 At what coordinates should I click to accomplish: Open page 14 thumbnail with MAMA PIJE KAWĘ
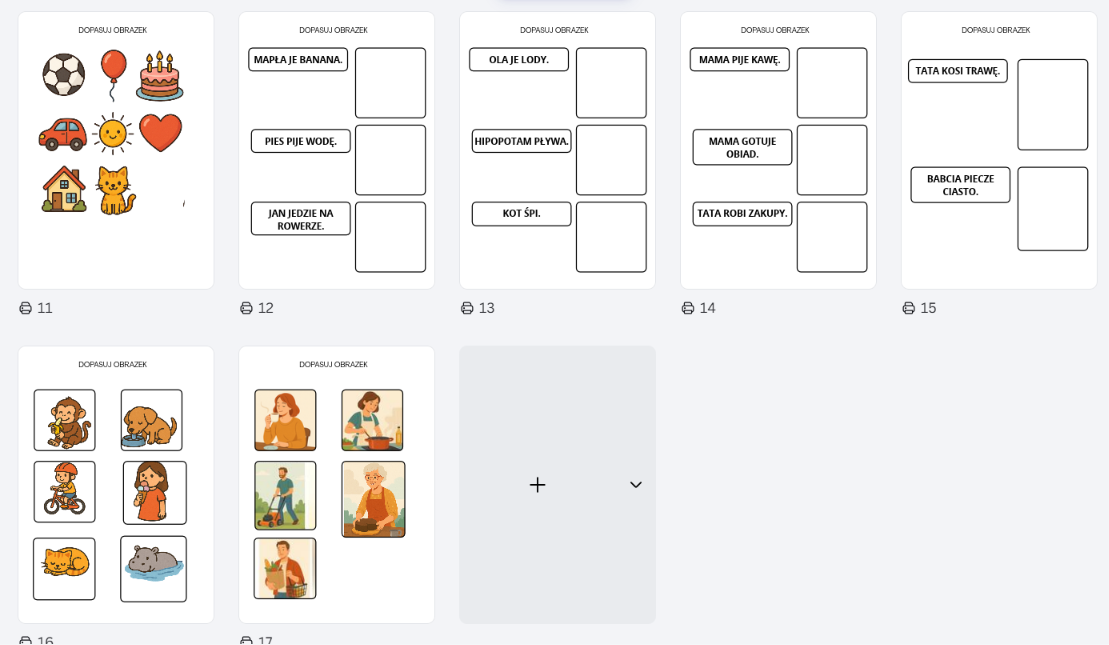(778, 150)
